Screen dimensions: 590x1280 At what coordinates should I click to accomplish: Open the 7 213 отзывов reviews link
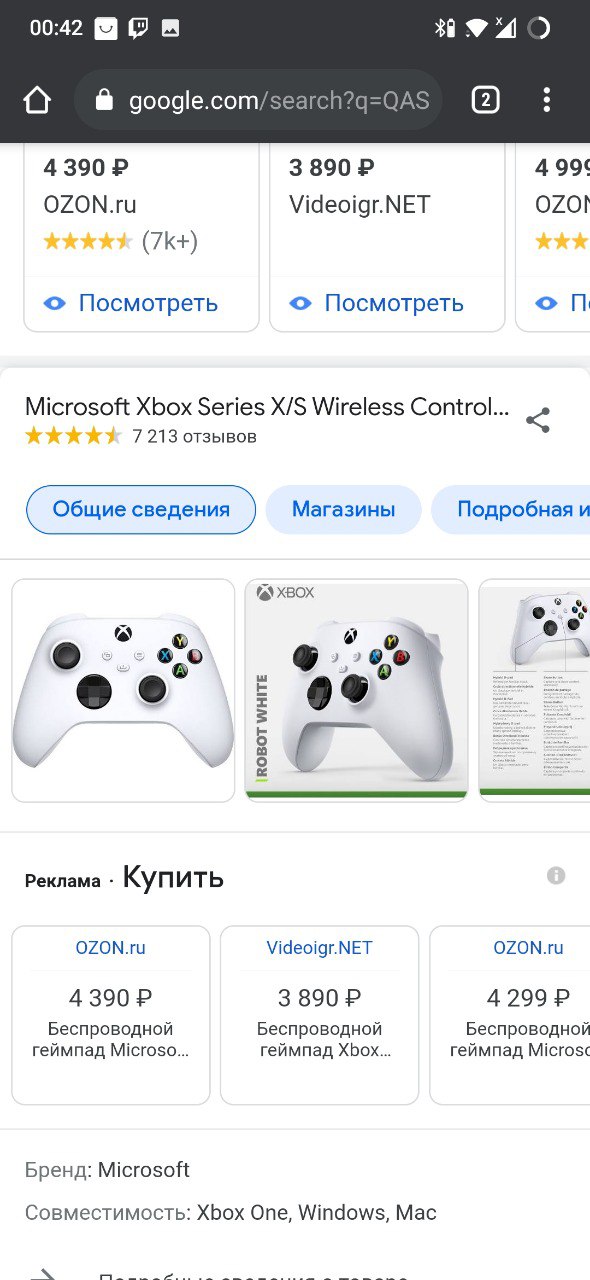coord(194,437)
